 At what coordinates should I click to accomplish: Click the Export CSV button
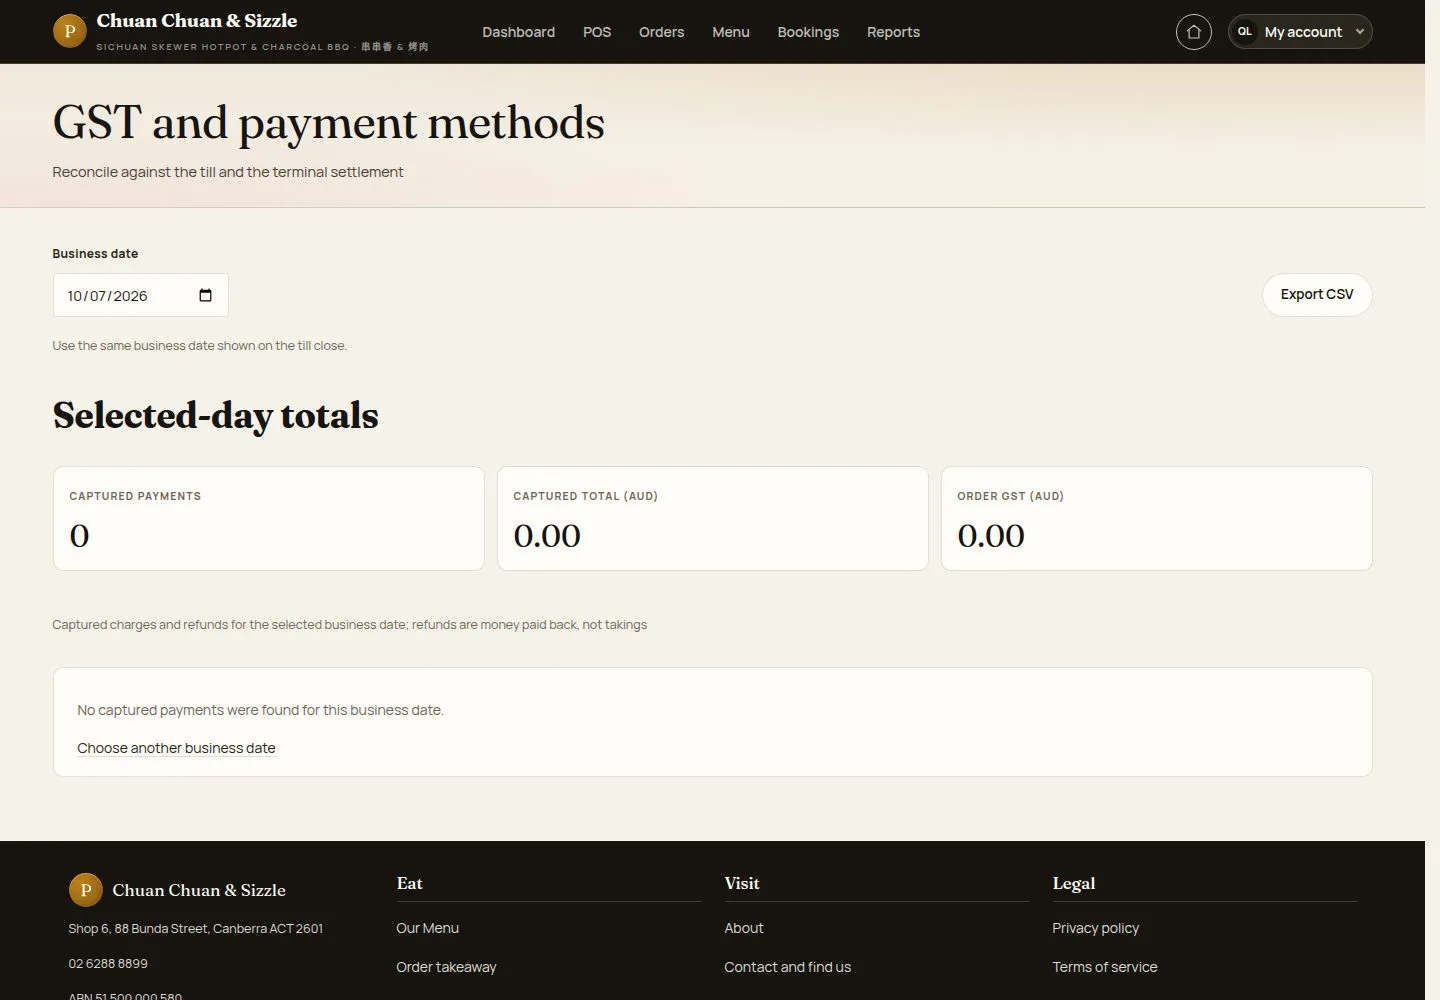[1317, 295]
